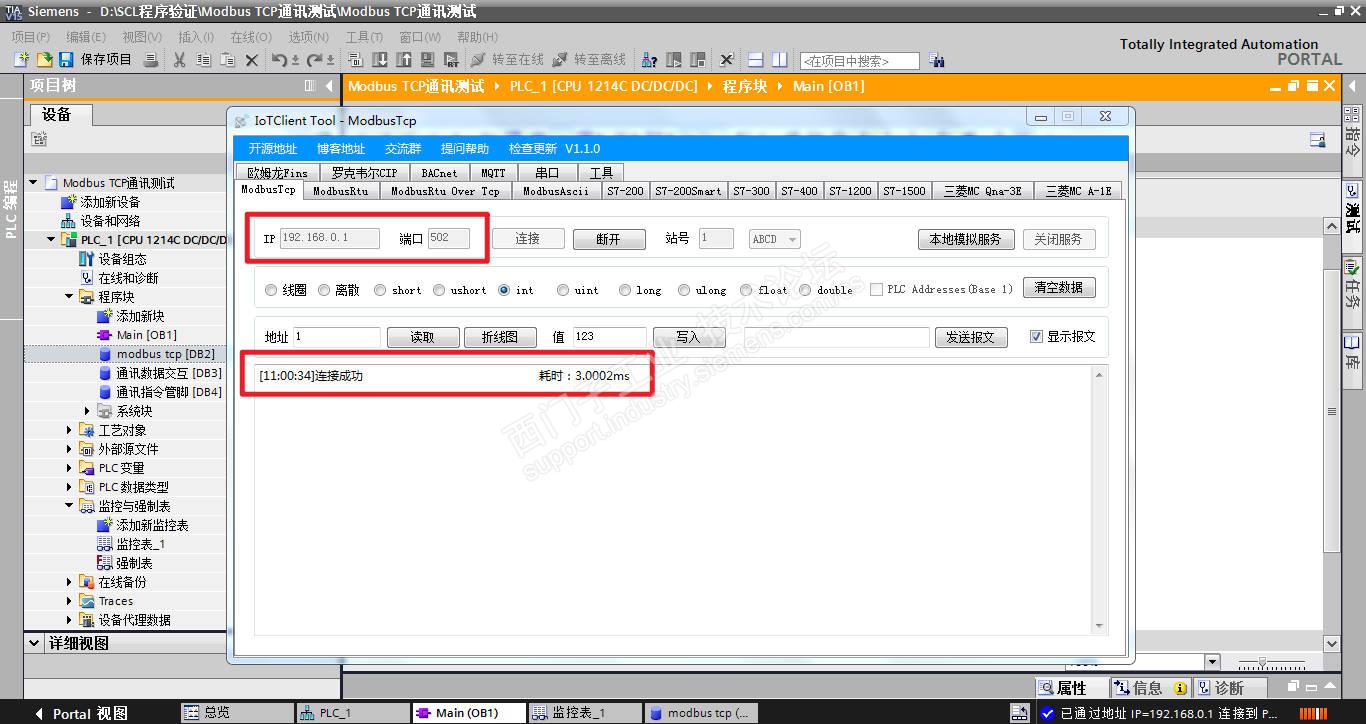Click the redo arrow icon

point(316,60)
